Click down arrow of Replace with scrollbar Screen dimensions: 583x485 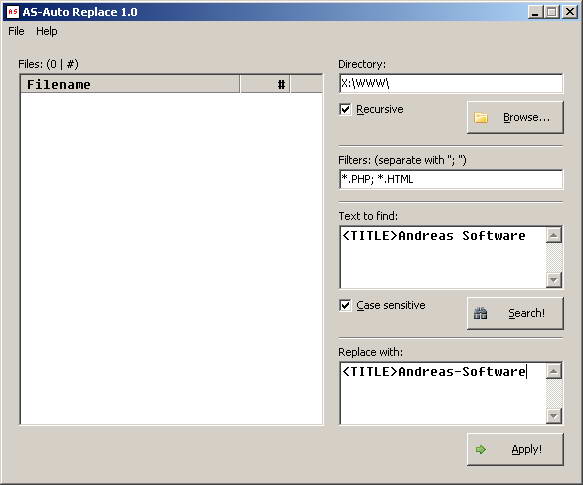coord(554,416)
